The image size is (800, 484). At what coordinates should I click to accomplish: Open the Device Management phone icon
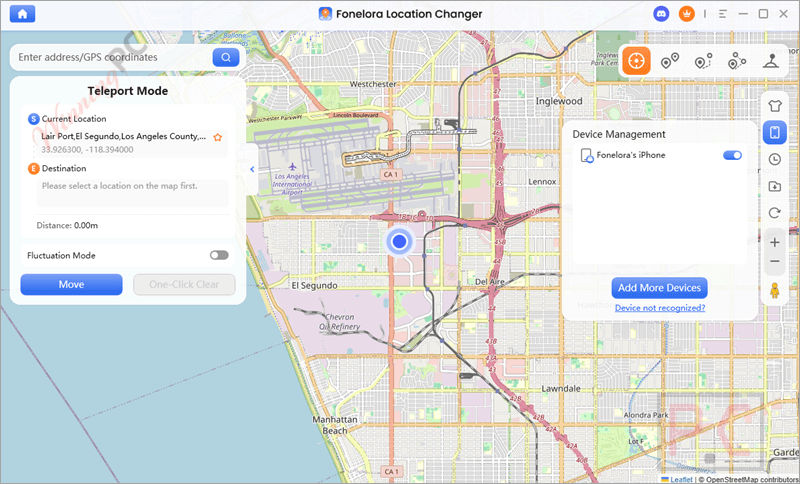(x=774, y=133)
